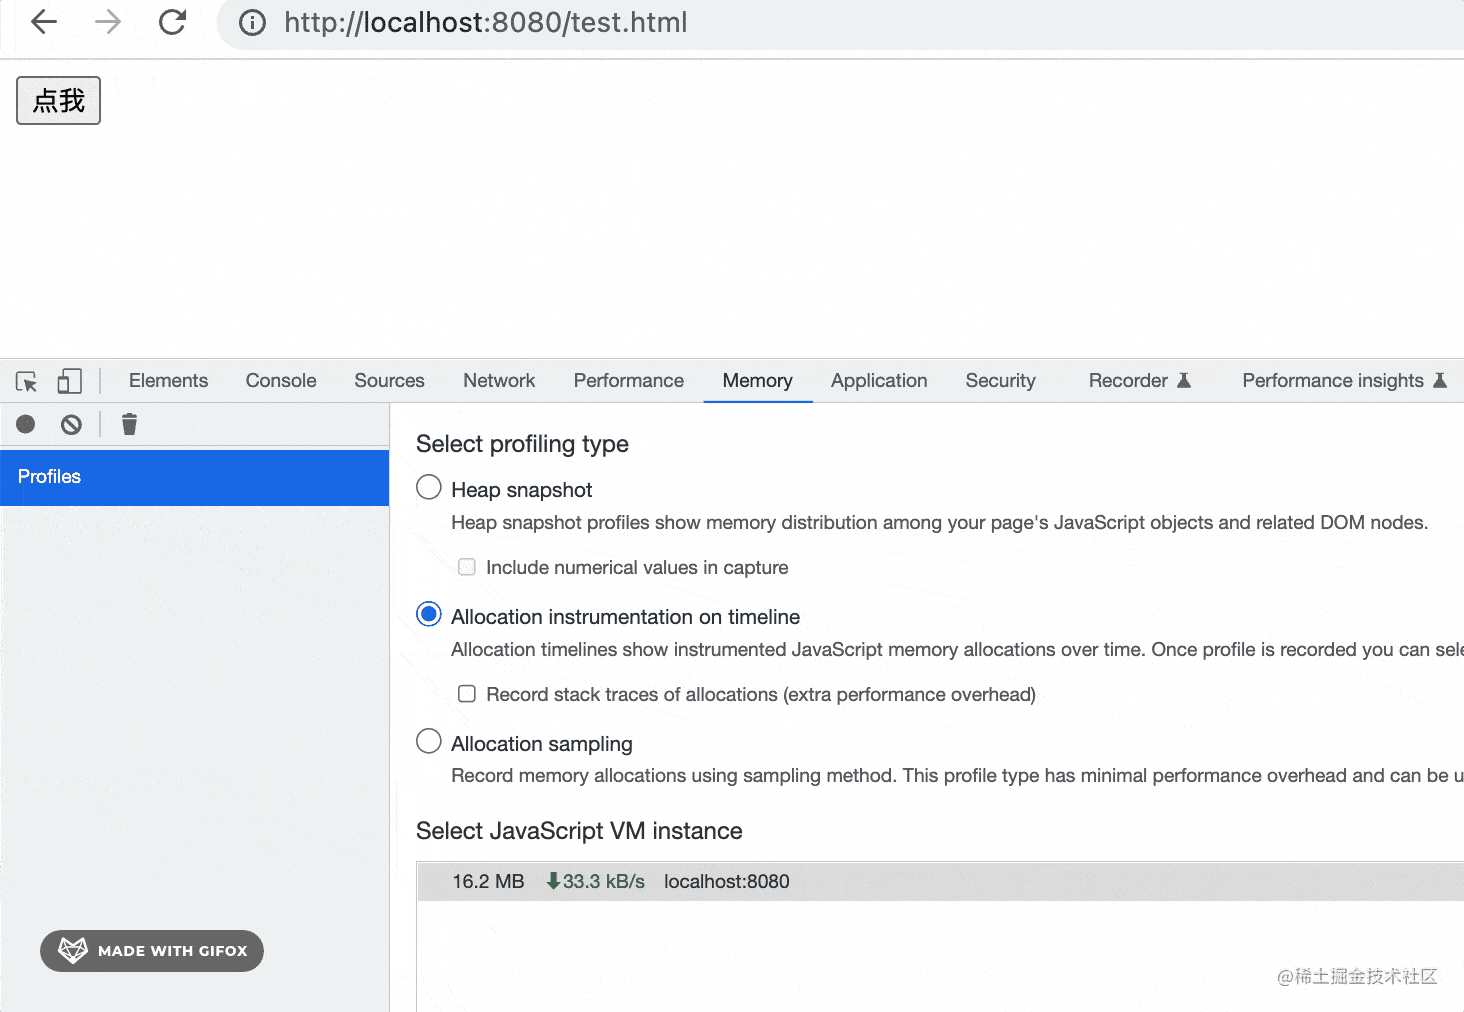Click the clear all profiles icon
Image resolution: width=1464 pixels, height=1012 pixels.
click(x=71, y=424)
